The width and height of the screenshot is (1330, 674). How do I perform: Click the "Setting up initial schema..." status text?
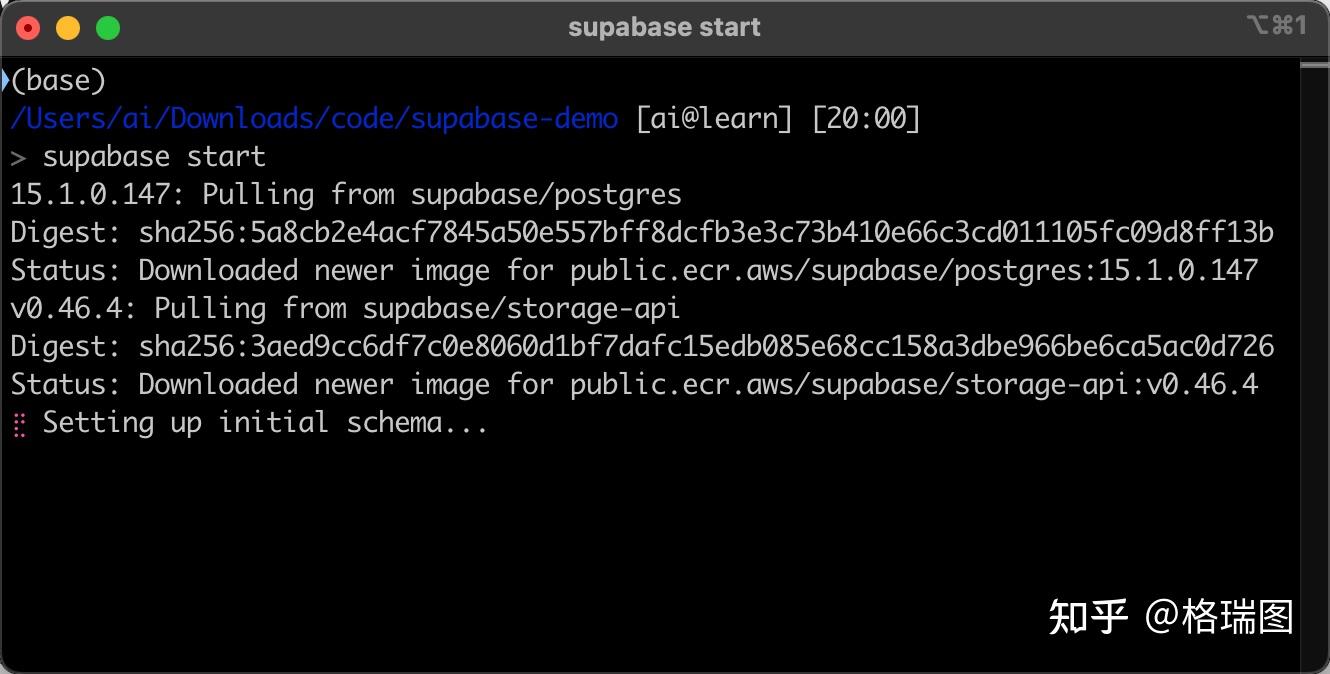click(x=265, y=423)
